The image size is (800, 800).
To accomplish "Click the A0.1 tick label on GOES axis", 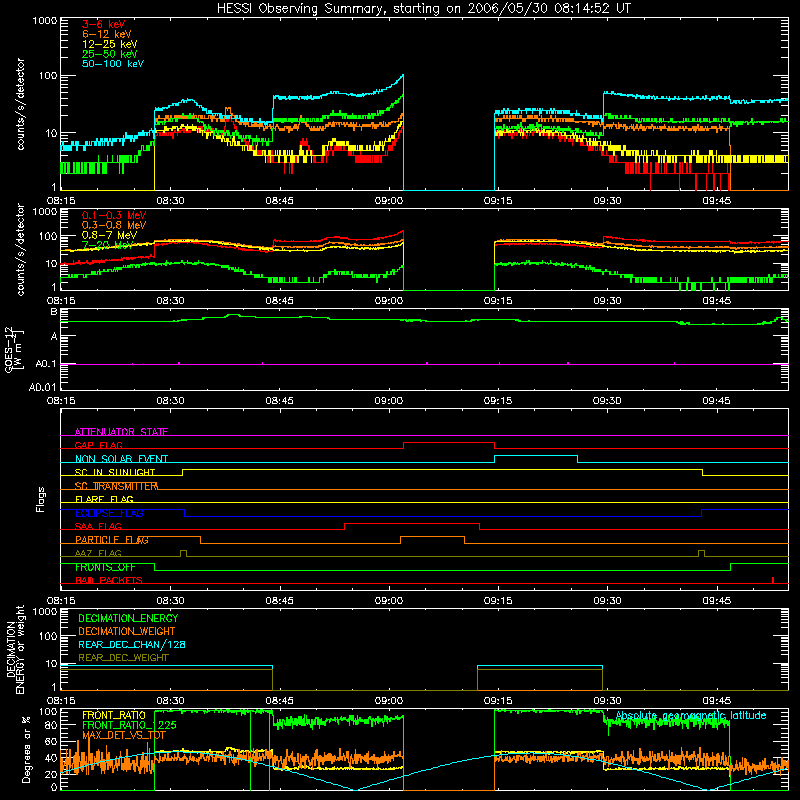I will [x=46, y=364].
